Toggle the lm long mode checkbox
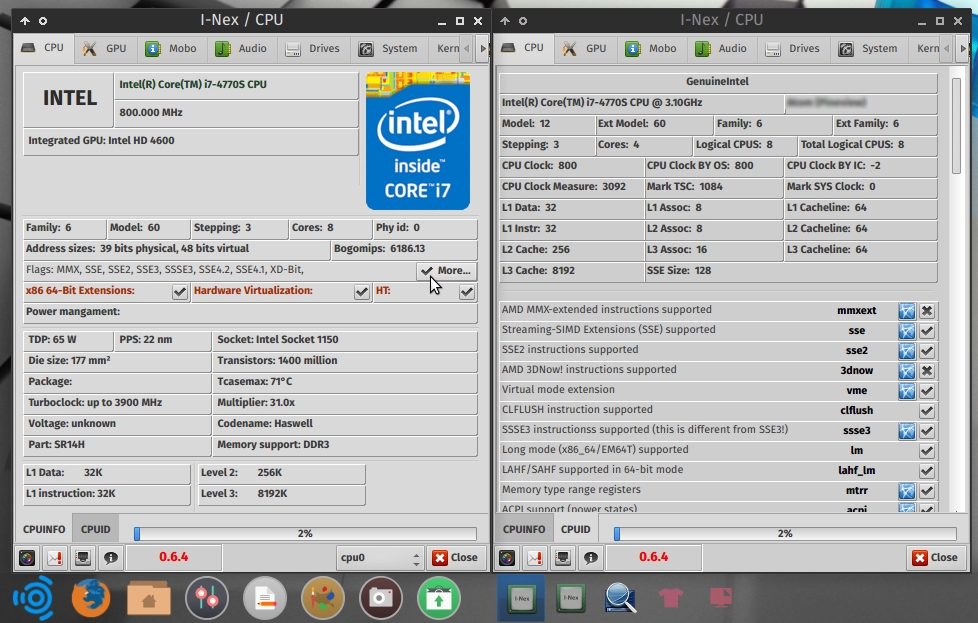Viewport: 978px width, 623px height. 927,450
